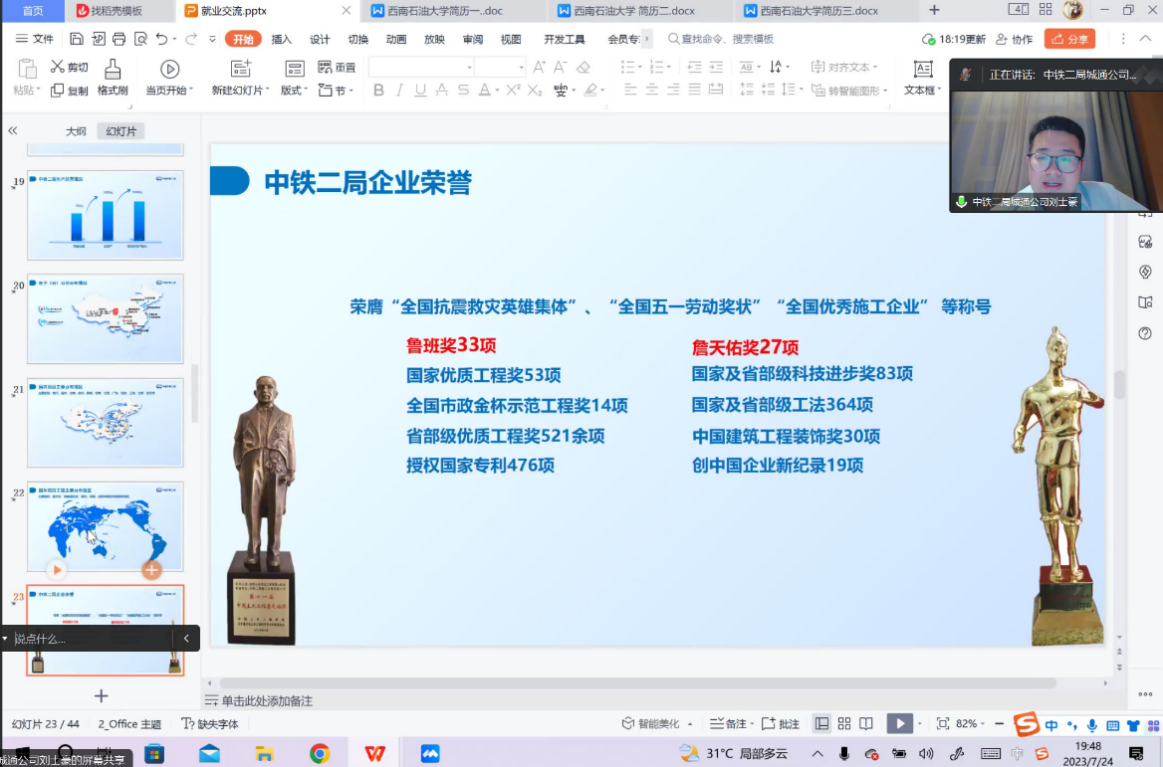Toggle the 备注 notes pane in status bar

pyautogui.click(x=731, y=723)
